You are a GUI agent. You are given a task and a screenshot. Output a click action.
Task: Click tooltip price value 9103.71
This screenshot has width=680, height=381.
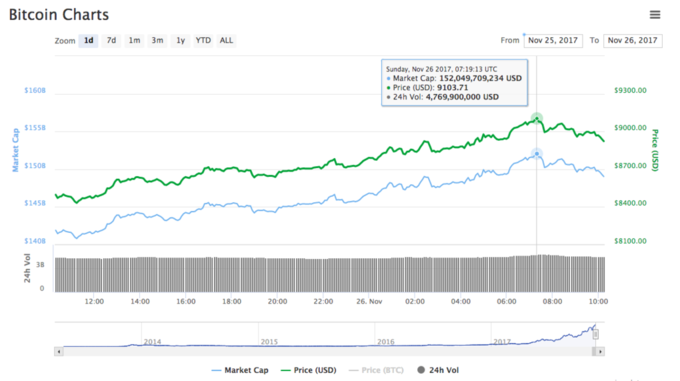[x=452, y=88]
